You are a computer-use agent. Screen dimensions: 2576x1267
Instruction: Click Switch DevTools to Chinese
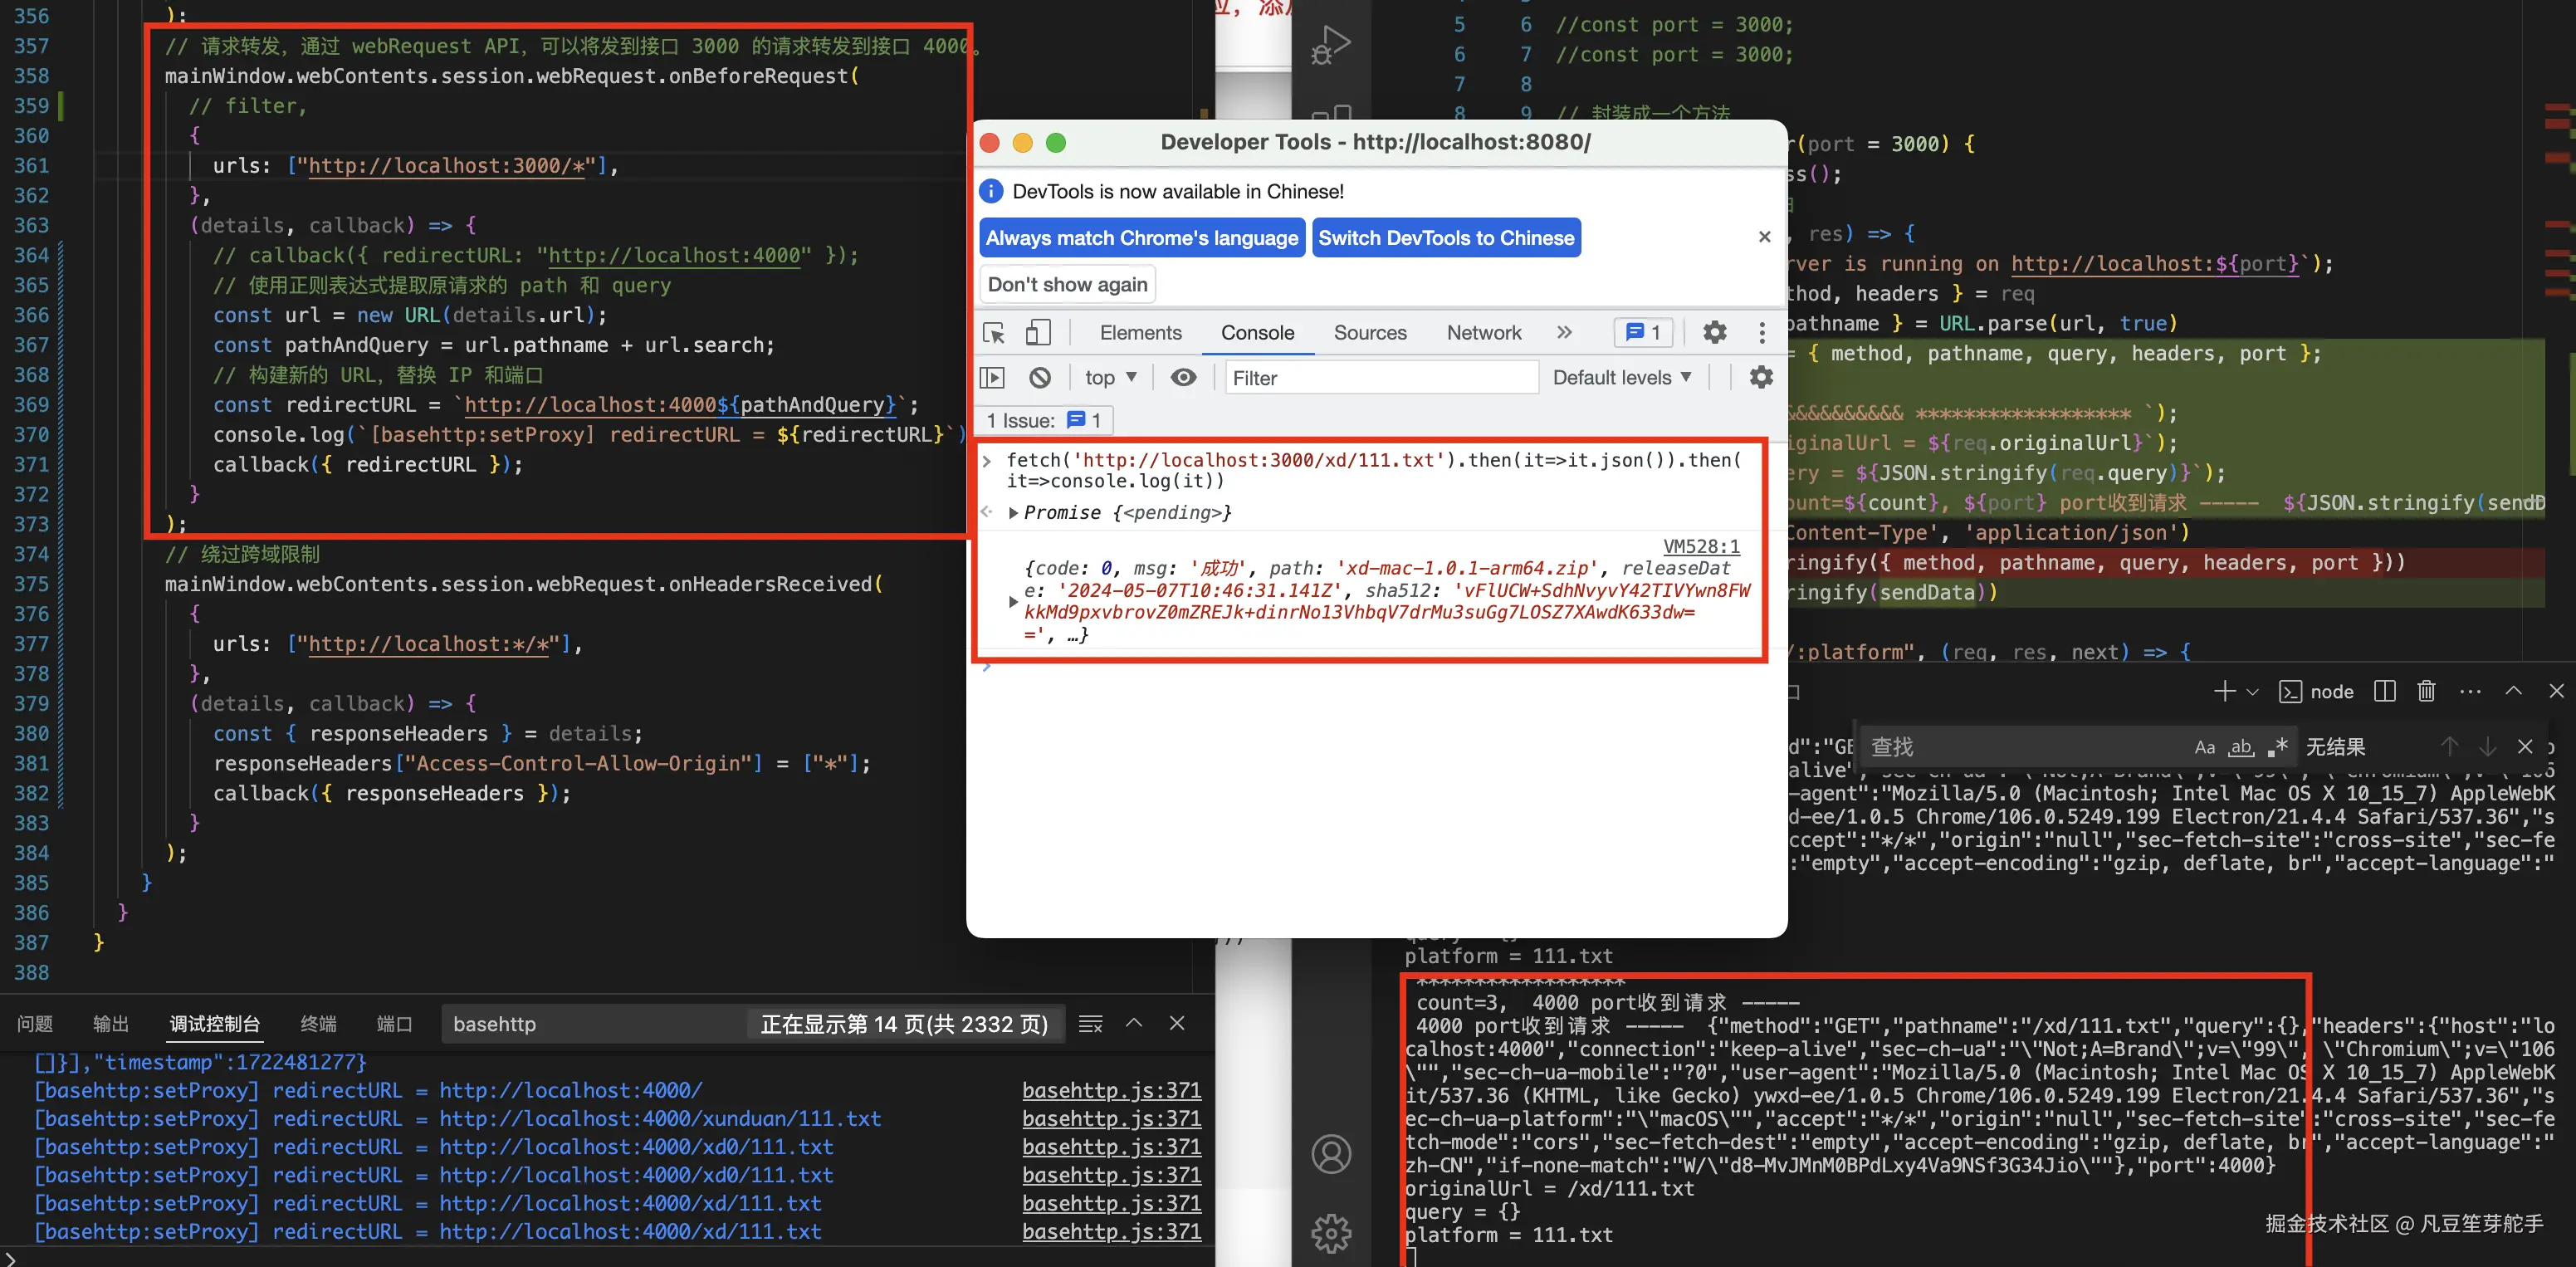coord(1446,238)
